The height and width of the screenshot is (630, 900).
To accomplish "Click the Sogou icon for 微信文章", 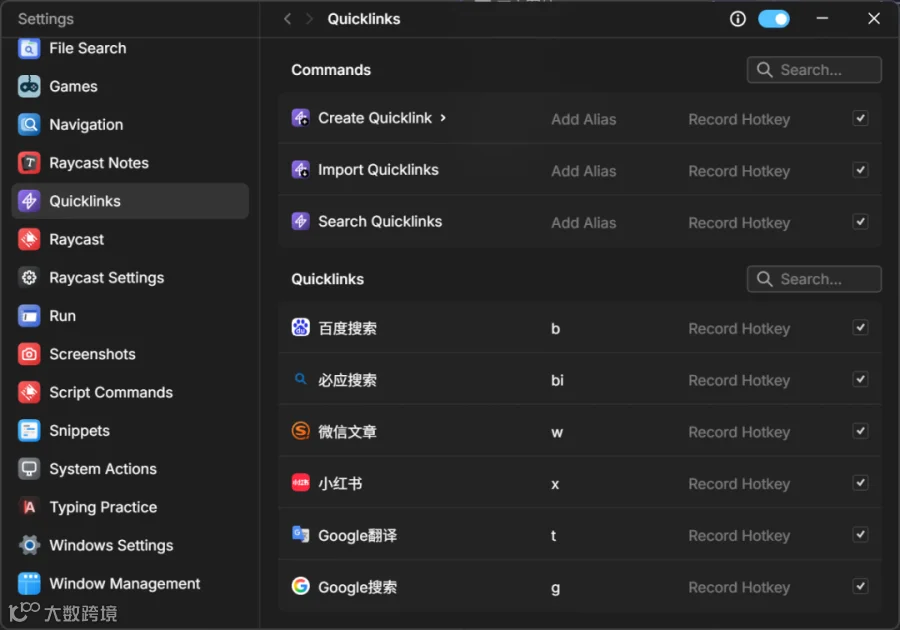I will [301, 431].
